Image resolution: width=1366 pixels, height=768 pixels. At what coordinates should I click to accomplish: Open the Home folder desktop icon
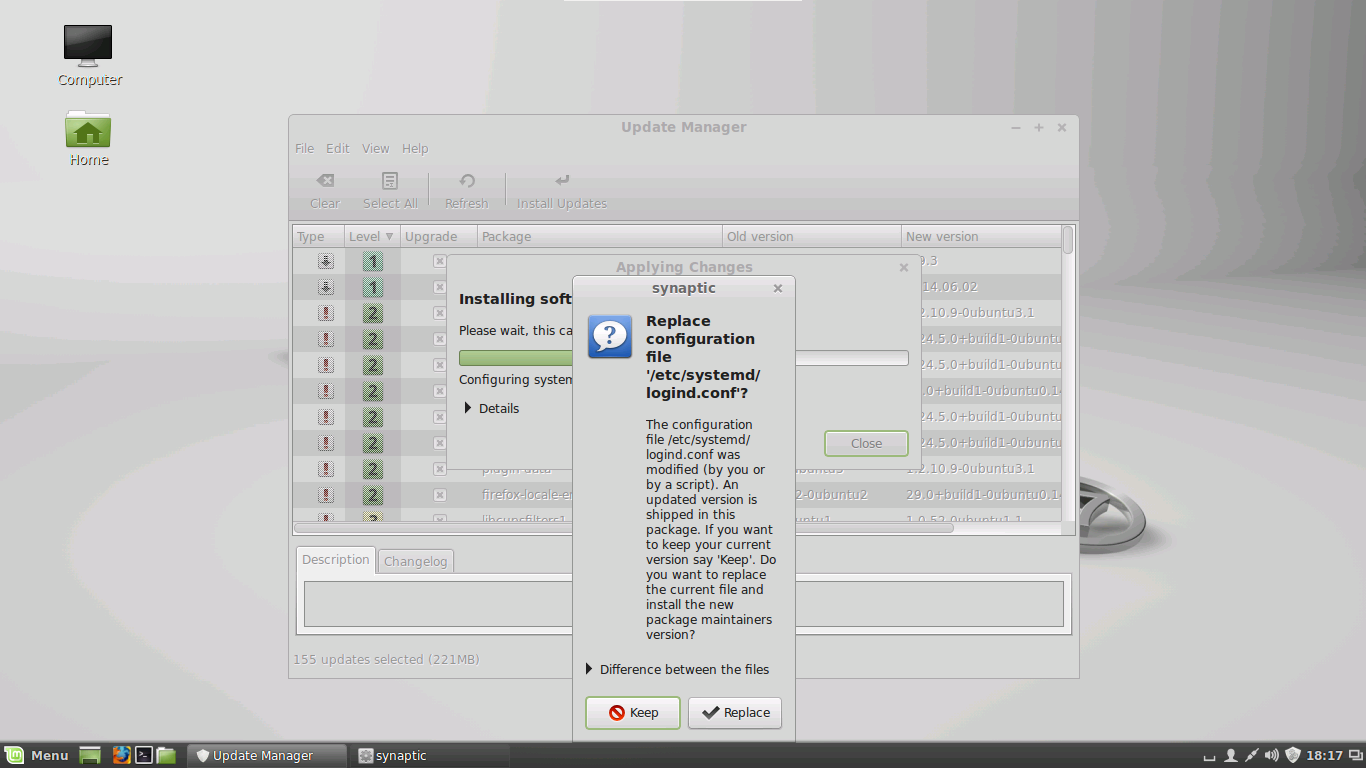click(89, 128)
